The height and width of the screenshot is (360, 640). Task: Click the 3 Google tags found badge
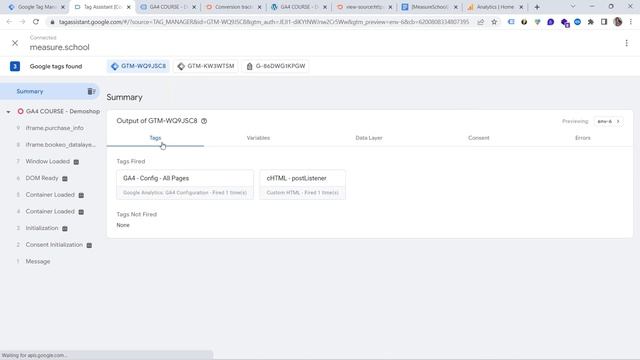point(15,66)
